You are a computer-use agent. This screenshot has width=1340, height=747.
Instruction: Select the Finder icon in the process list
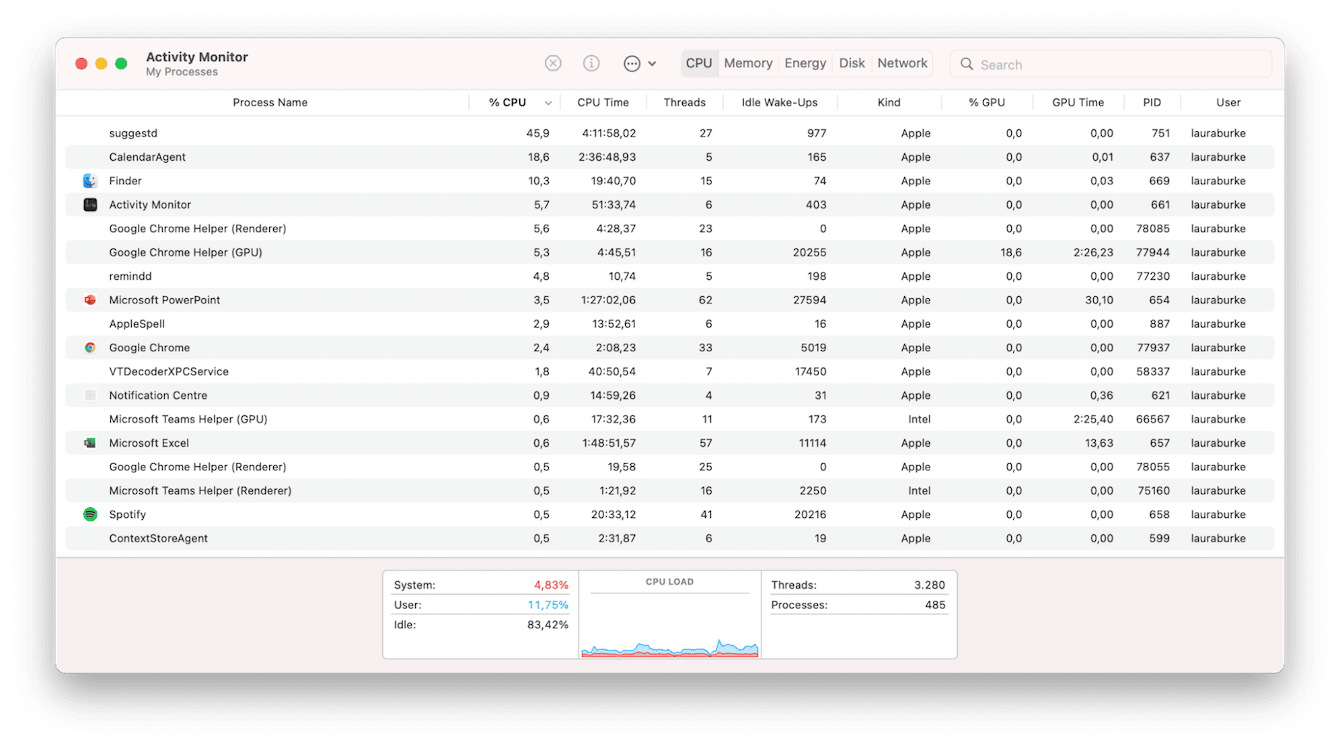(x=90, y=180)
